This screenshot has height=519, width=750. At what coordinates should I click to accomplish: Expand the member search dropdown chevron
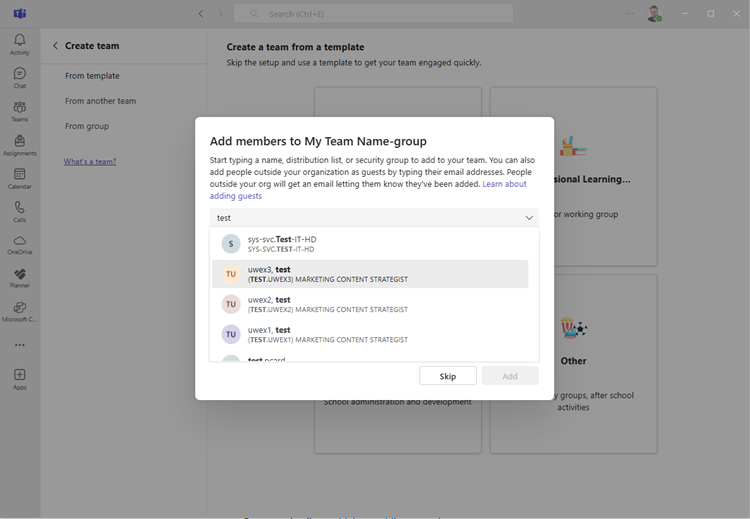tap(528, 218)
